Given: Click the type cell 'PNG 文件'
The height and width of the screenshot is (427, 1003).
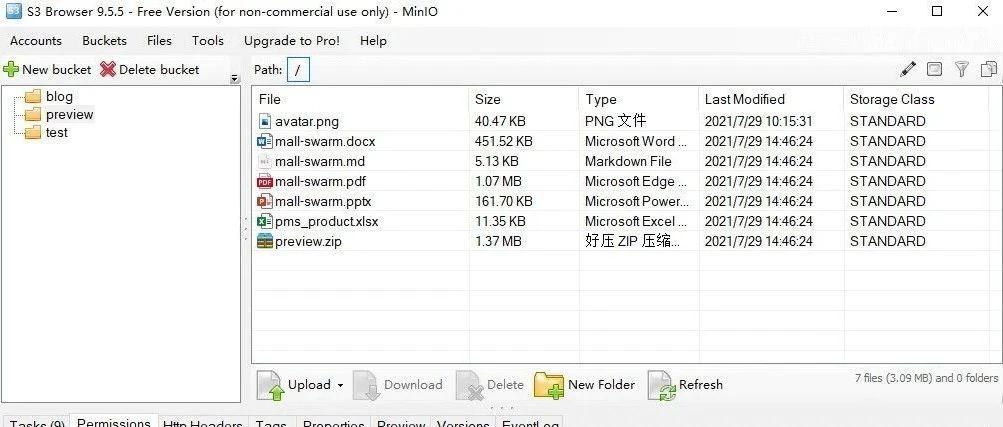Looking at the screenshot, I should [x=615, y=121].
